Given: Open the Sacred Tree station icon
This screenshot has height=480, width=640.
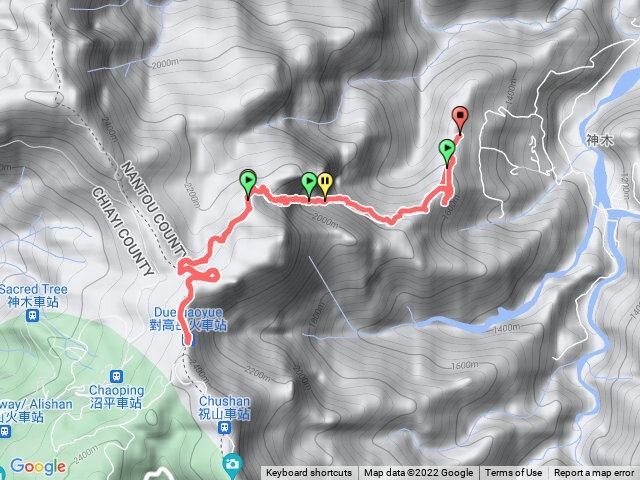Looking at the screenshot, I should pos(32,316).
